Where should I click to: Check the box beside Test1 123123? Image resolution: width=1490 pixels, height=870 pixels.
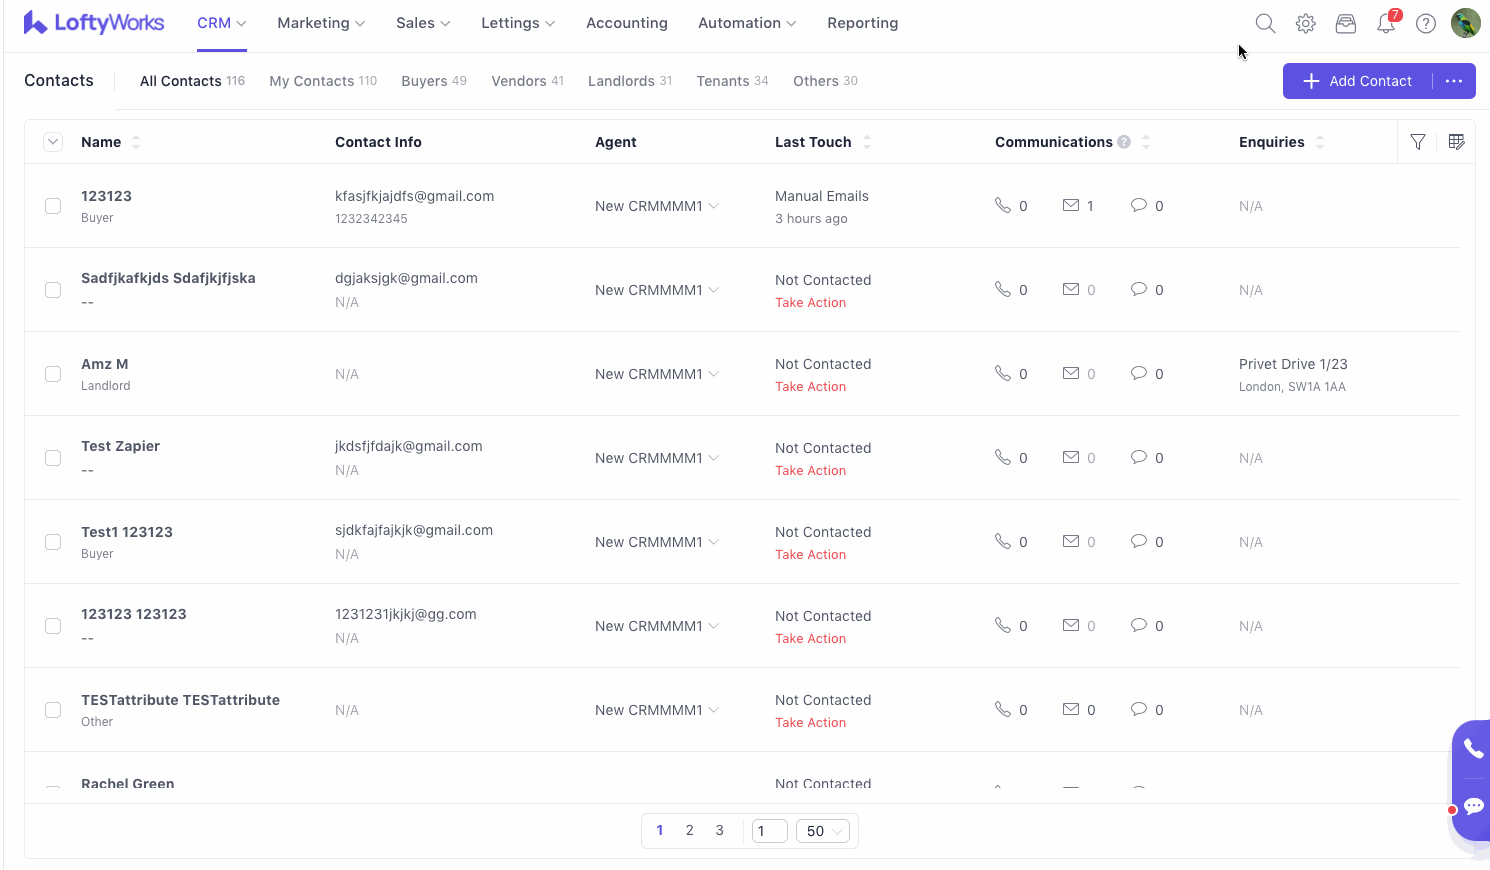pos(53,542)
